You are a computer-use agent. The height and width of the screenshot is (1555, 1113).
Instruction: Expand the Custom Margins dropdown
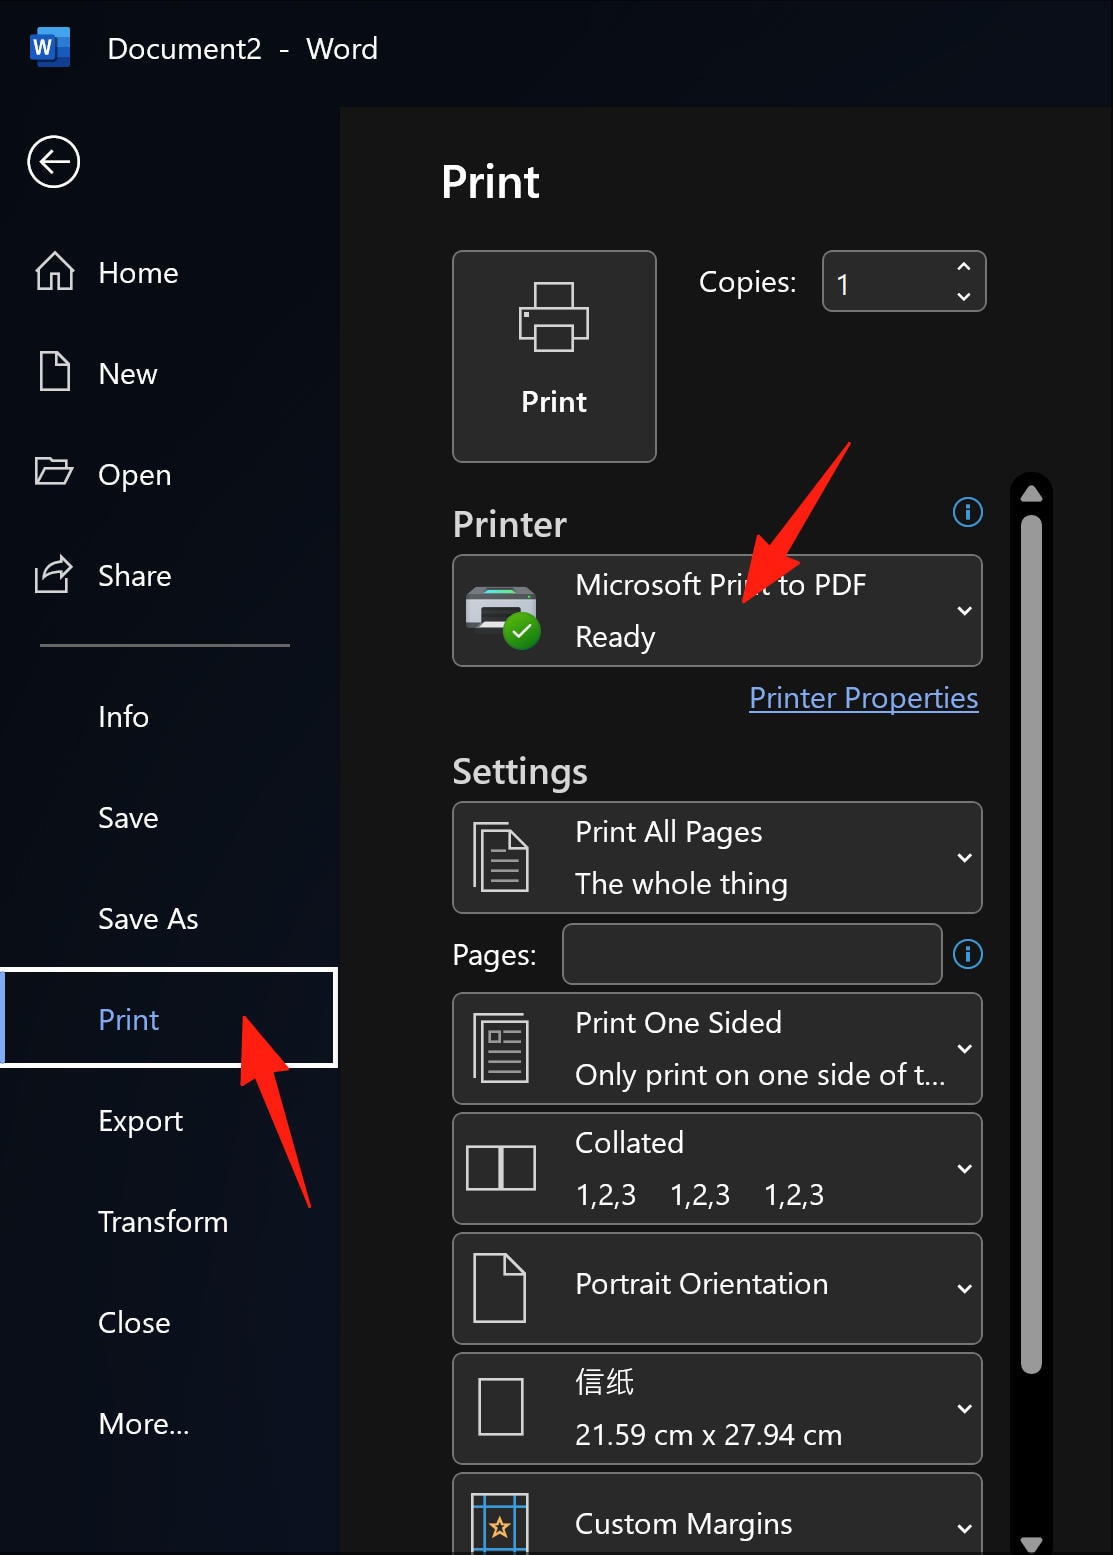tap(717, 1514)
